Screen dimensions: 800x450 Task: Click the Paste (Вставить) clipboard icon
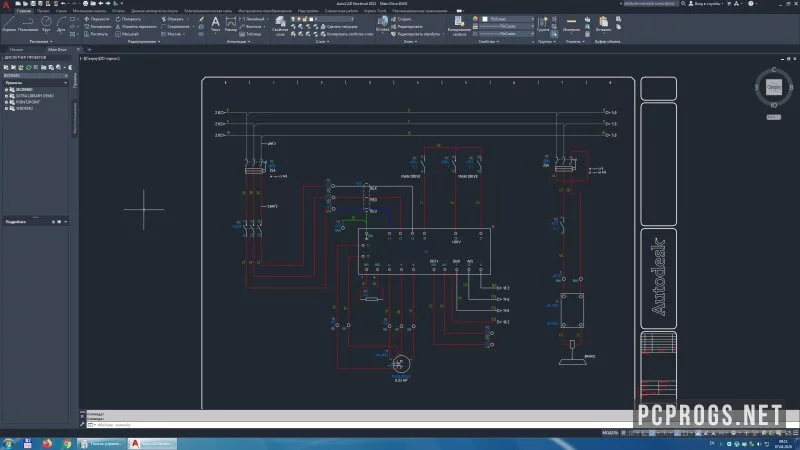[604, 23]
